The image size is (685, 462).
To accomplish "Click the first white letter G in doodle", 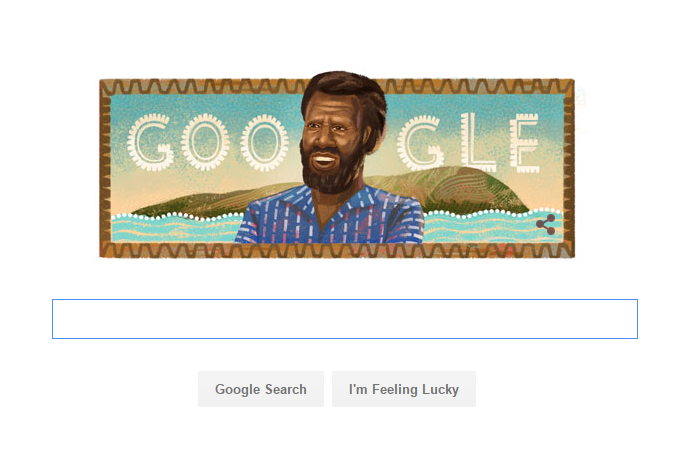I will click(x=150, y=142).
